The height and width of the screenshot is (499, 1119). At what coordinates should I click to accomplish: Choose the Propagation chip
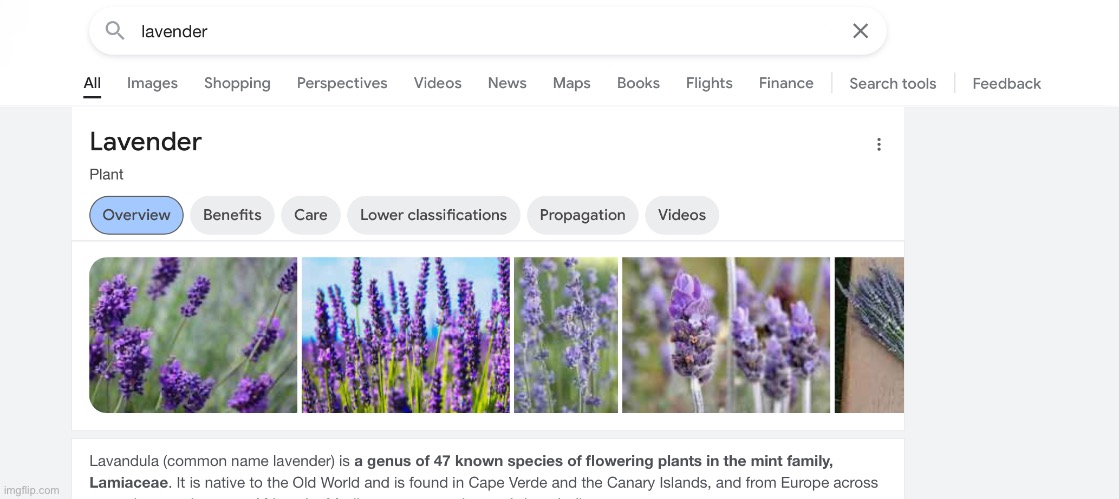[582, 215]
